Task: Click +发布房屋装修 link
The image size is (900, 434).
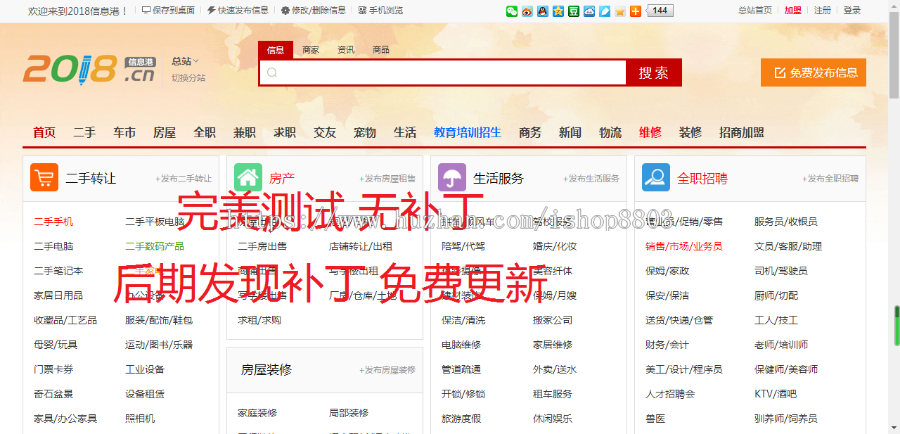Action: tap(387, 370)
